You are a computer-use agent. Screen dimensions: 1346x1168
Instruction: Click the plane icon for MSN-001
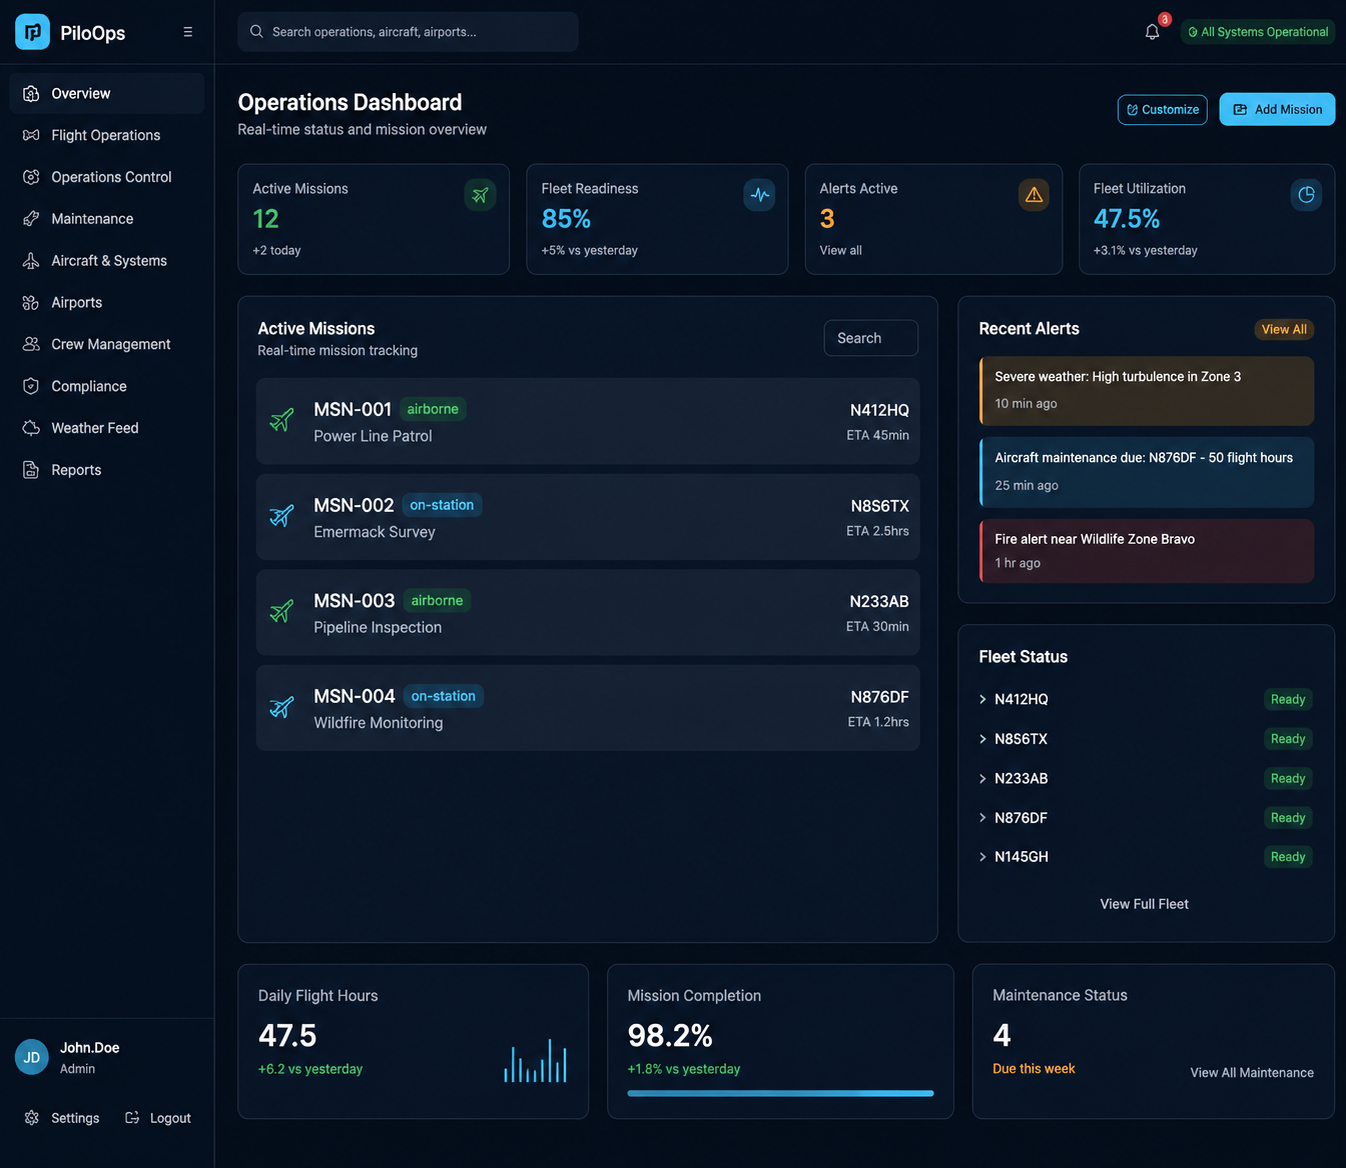coord(282,420)
